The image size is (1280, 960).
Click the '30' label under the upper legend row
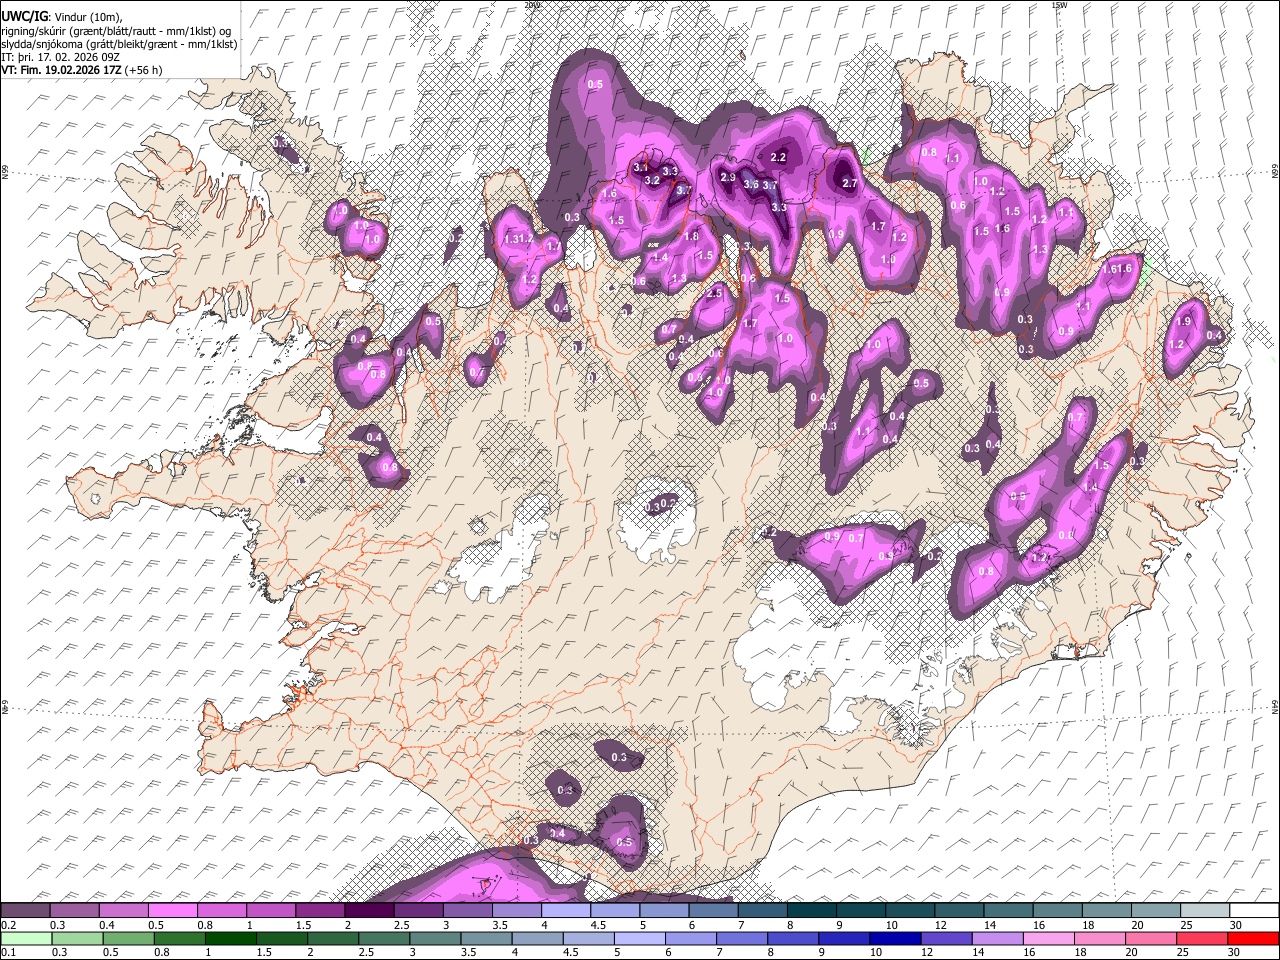[x=1236, y=925]
